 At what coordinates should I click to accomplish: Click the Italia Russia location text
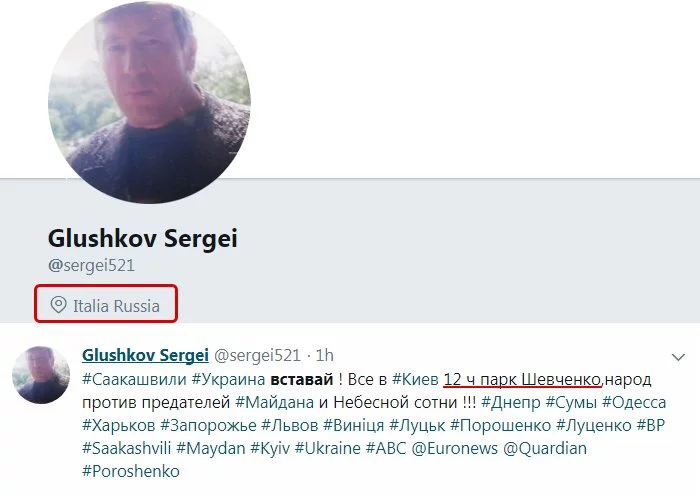(117, 306)
